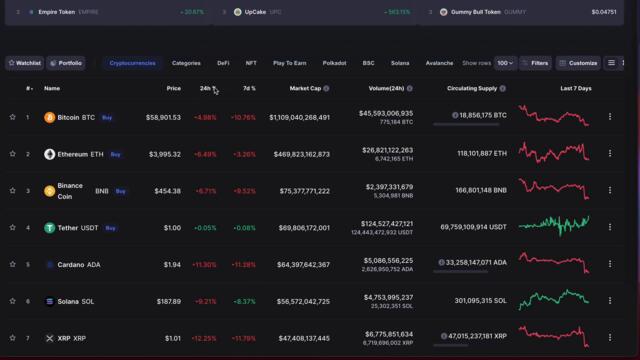Open Show rows 100 dropdown
Viewport: 640px width, 360px height.
tap(505, 63)
